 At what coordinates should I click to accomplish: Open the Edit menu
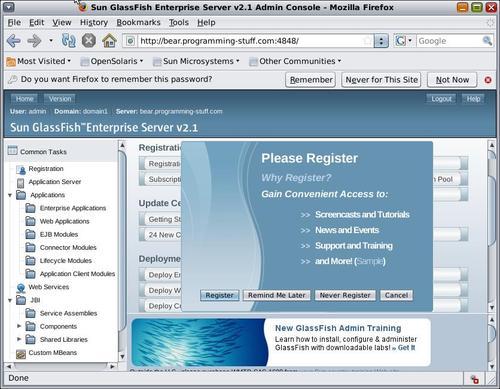click(x=36, y=23)
